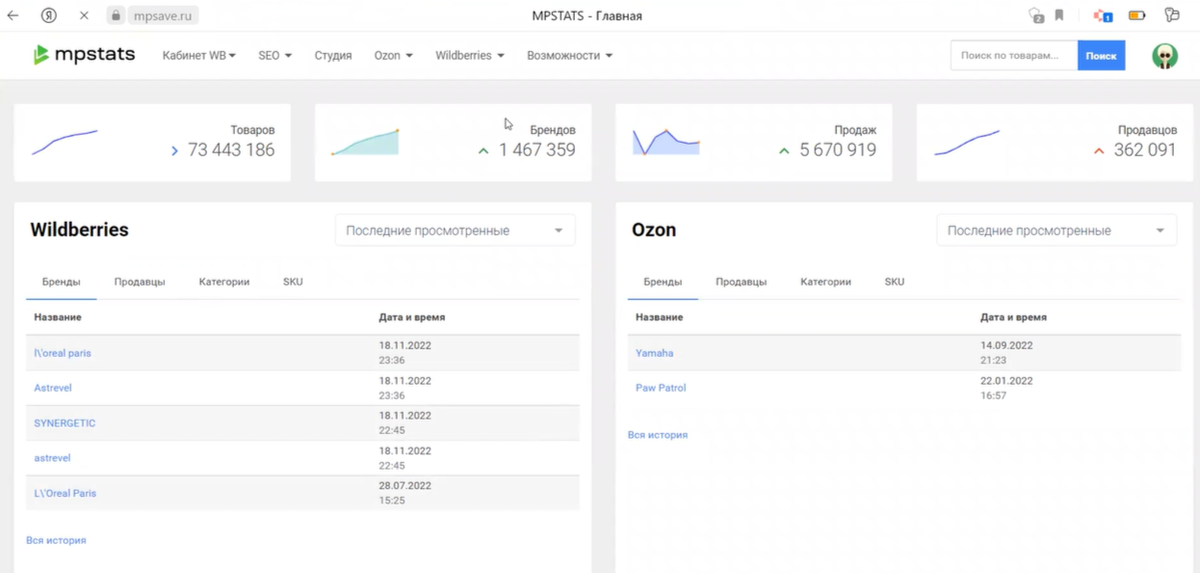1200x573 pixels.
Task: Open the l\'oreal paris brand link
Action: (x=62, y=353)
